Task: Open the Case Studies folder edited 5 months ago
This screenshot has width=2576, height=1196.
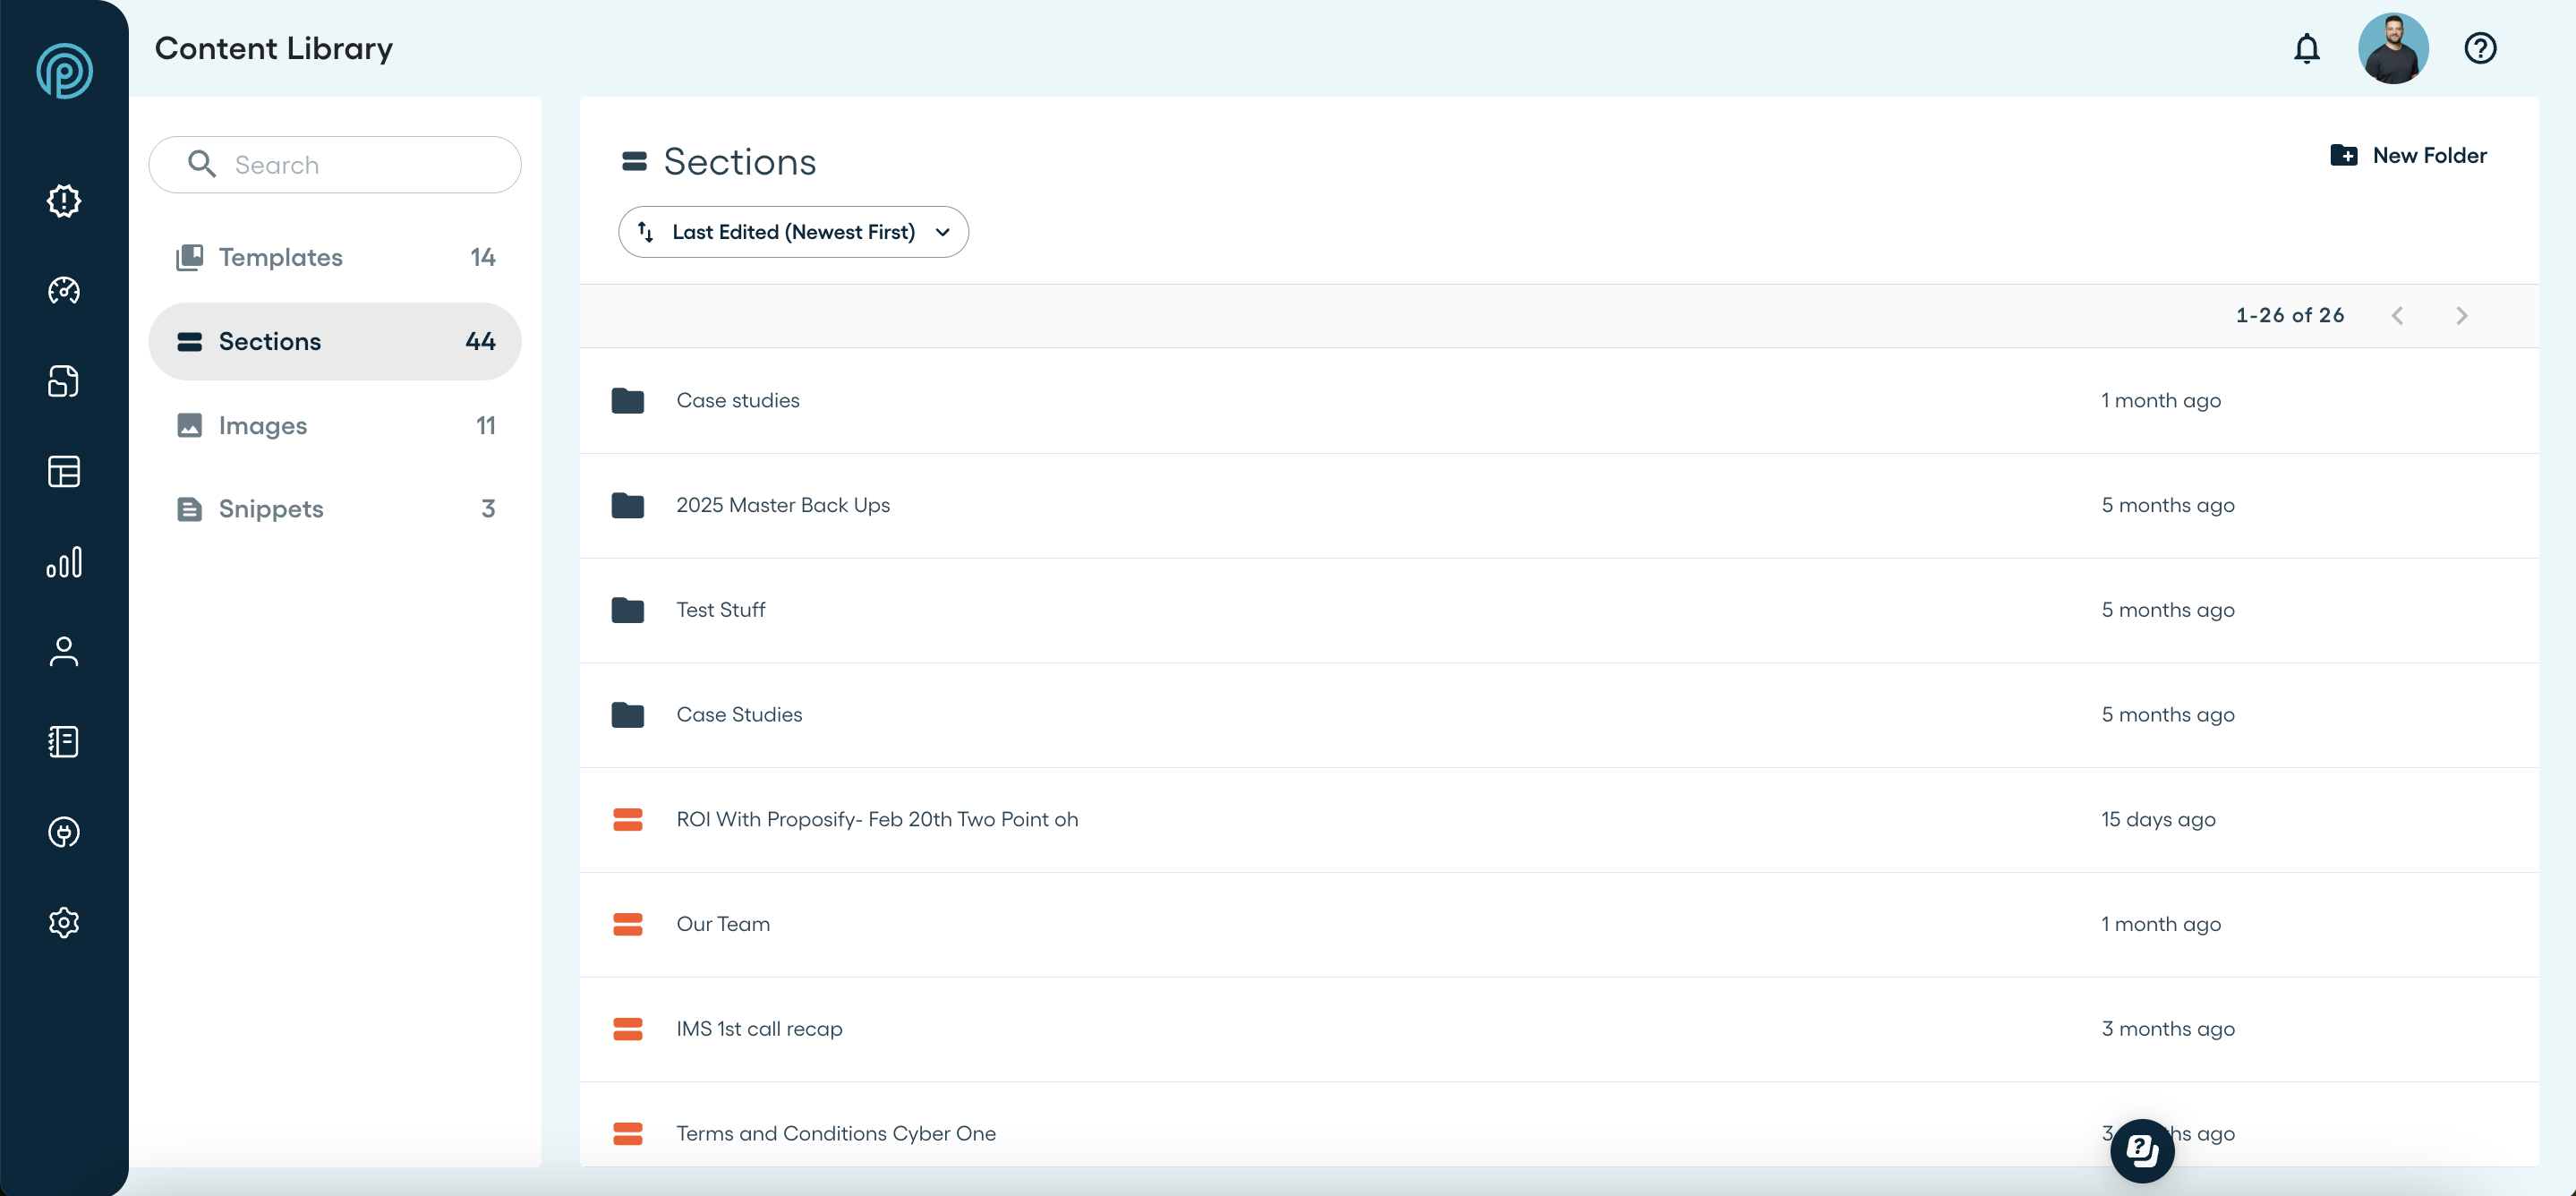Action: (x=1558, y=715)
